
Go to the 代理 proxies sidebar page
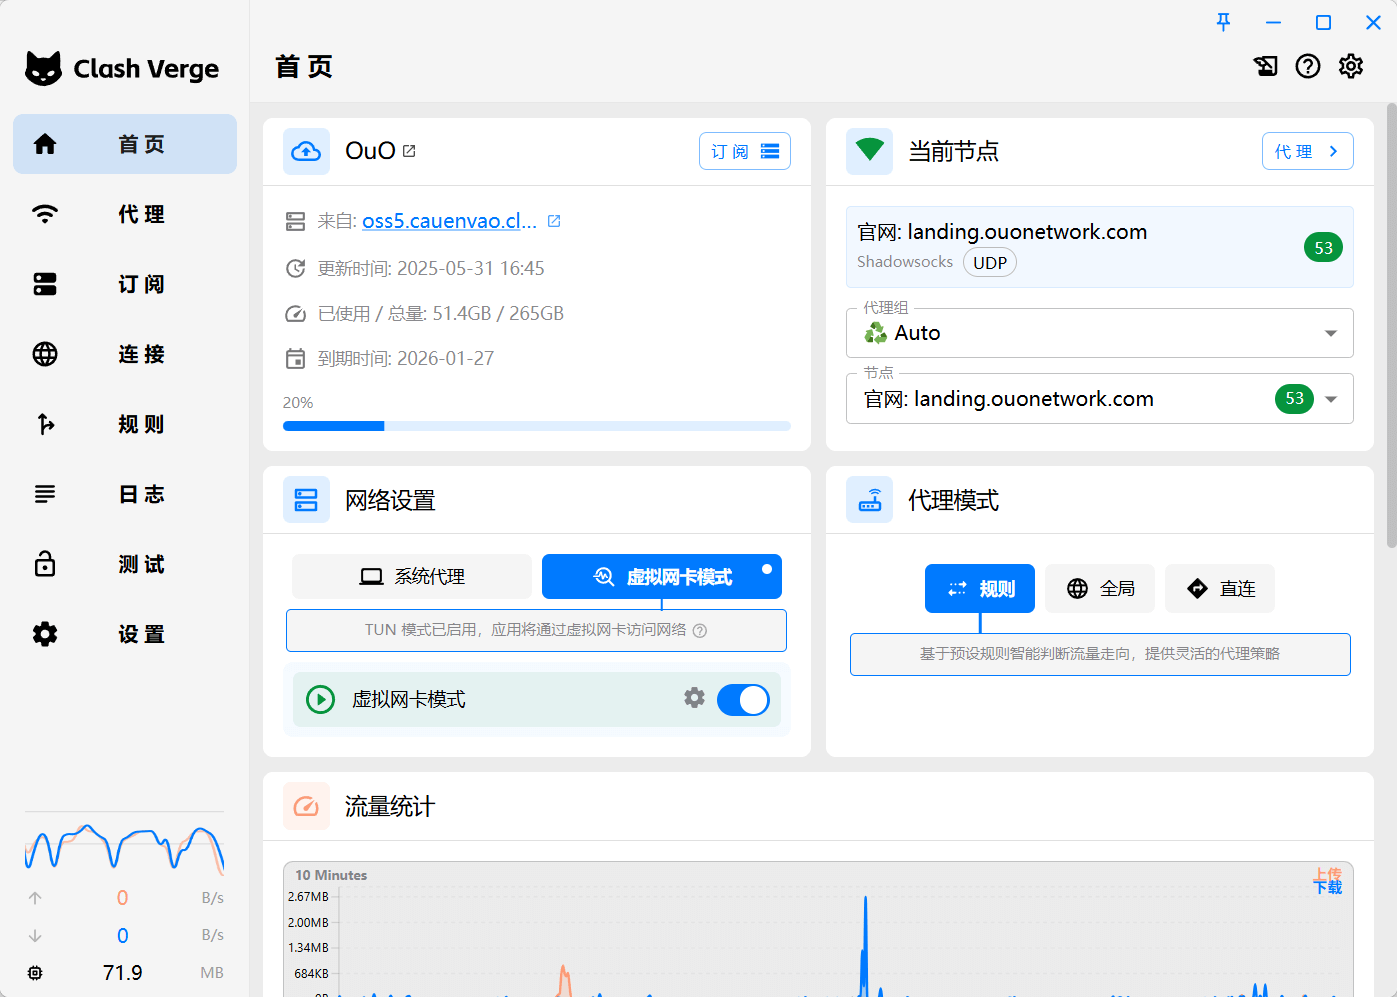point(125,214)
